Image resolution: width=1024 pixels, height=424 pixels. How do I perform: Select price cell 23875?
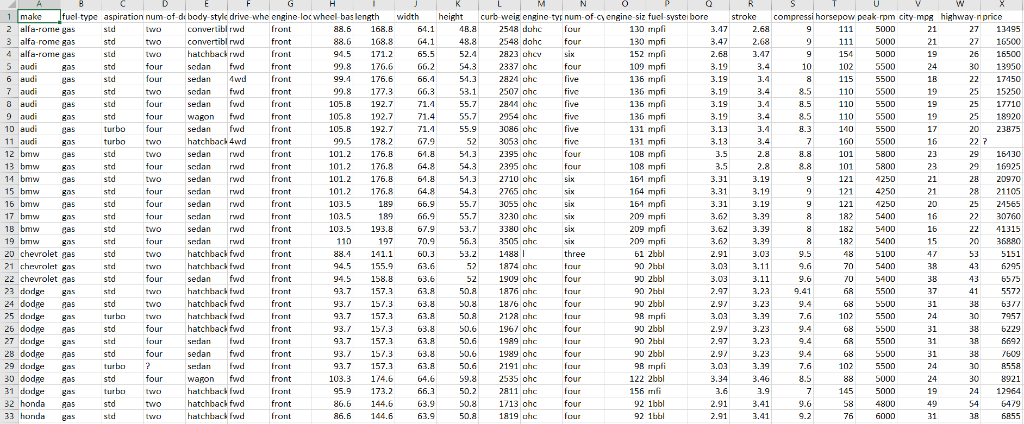point(1002,129)
